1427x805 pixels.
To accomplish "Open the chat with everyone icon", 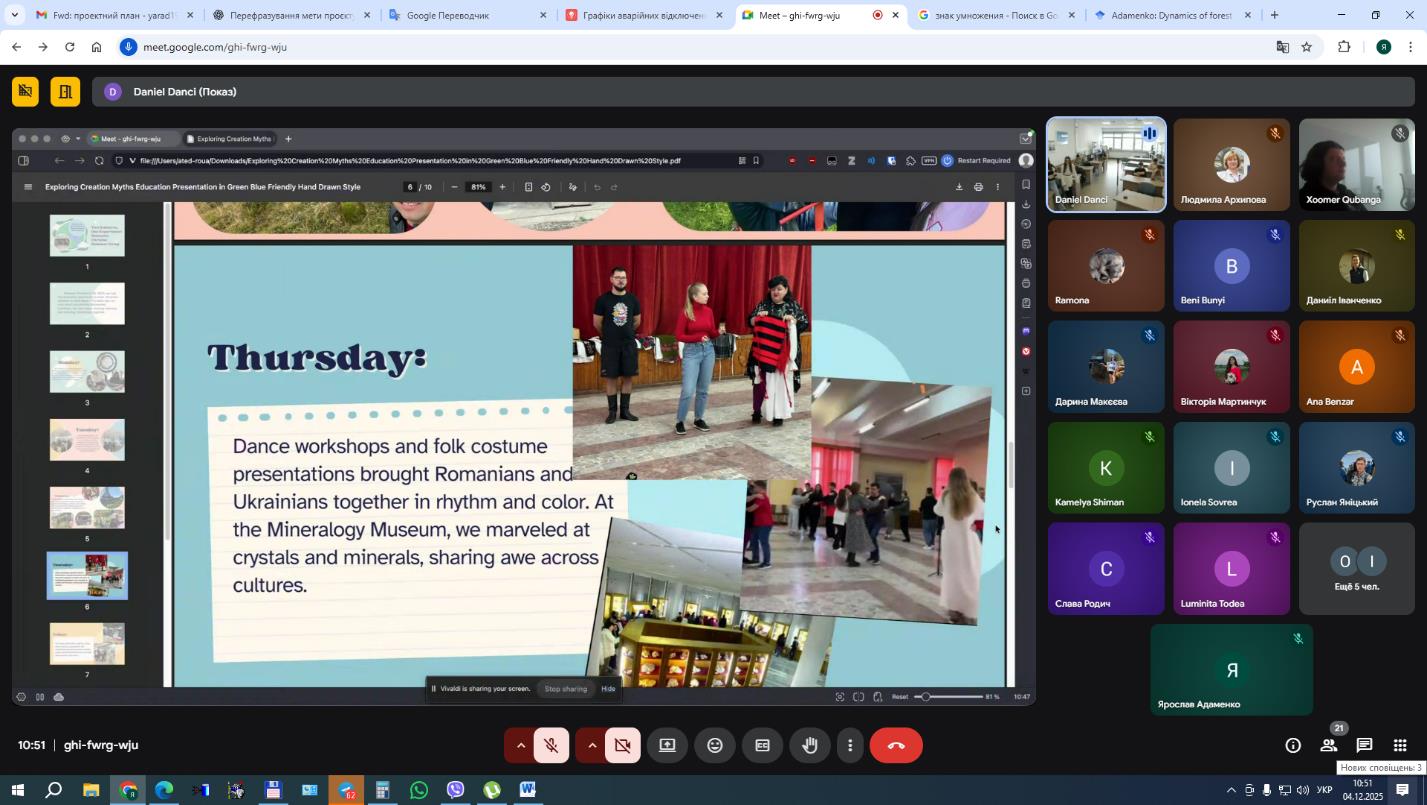I will pos(1364,746).
